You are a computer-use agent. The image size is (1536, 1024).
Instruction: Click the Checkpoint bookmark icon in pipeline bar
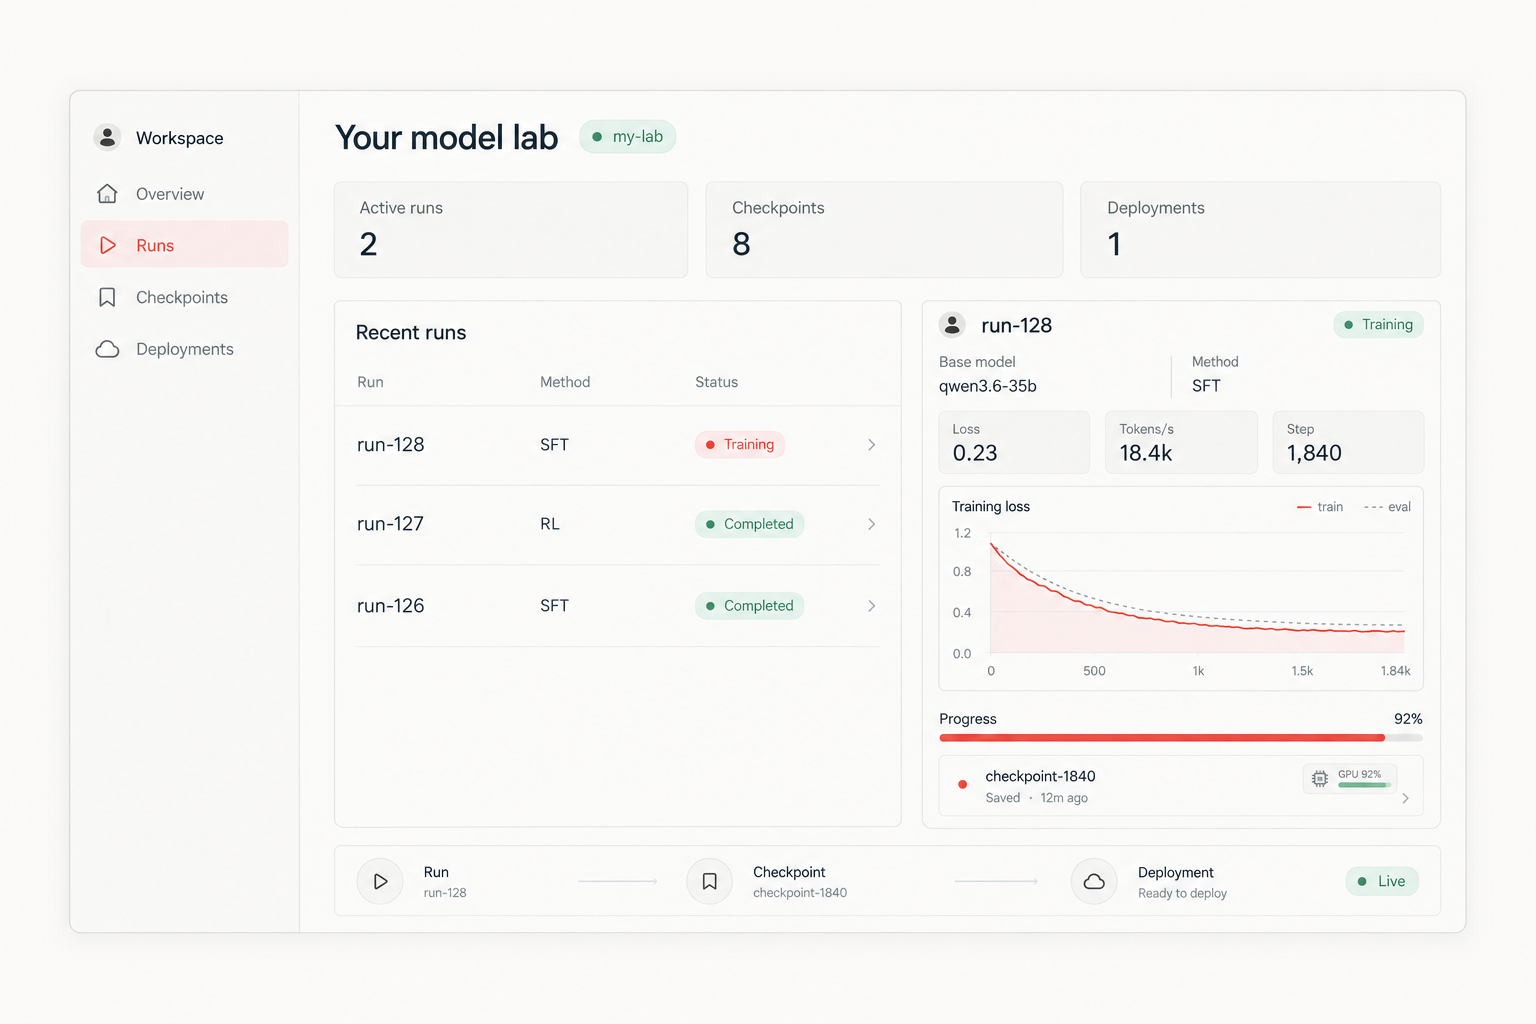(x=710, y=881)
